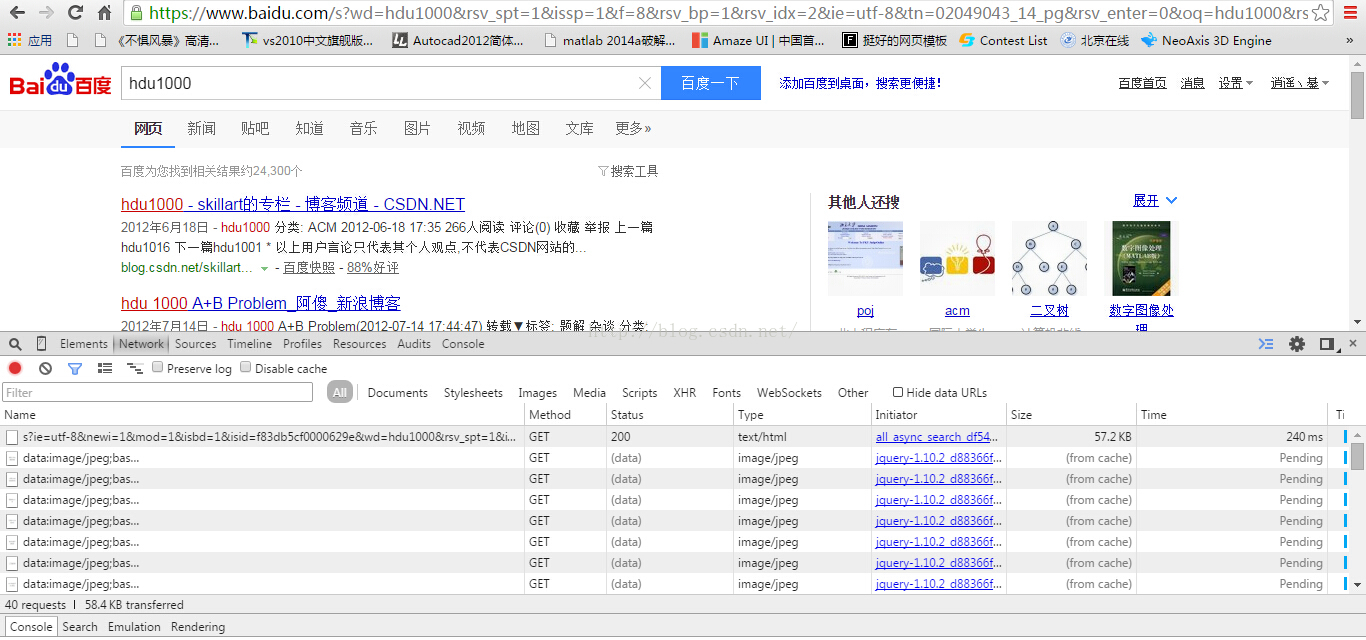Filter network requests by WebSockets

(x=789, y=393)
